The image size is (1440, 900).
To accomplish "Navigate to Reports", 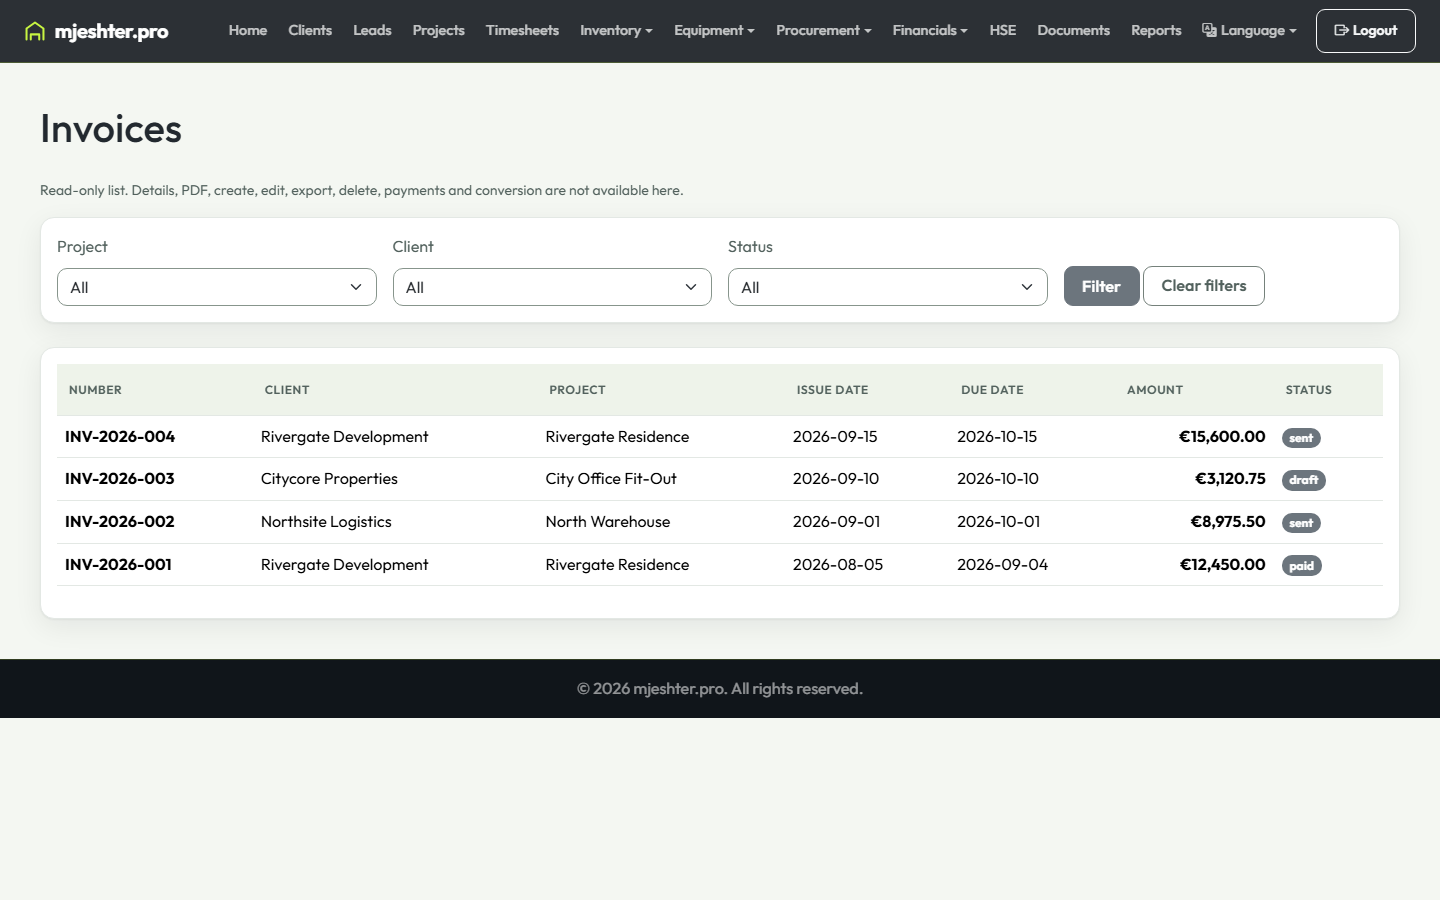I will tap(1156, 30).
